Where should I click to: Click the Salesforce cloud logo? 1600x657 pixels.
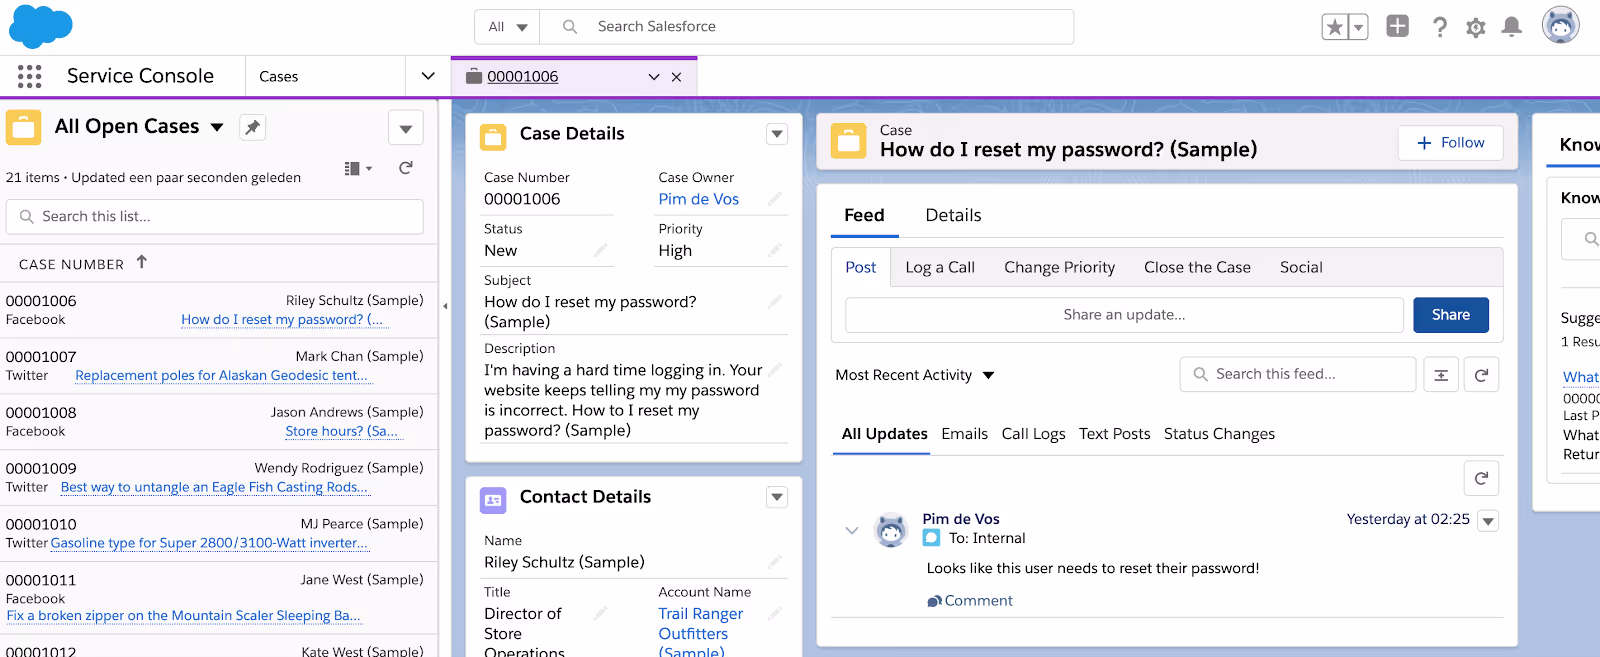click(41, 27)
